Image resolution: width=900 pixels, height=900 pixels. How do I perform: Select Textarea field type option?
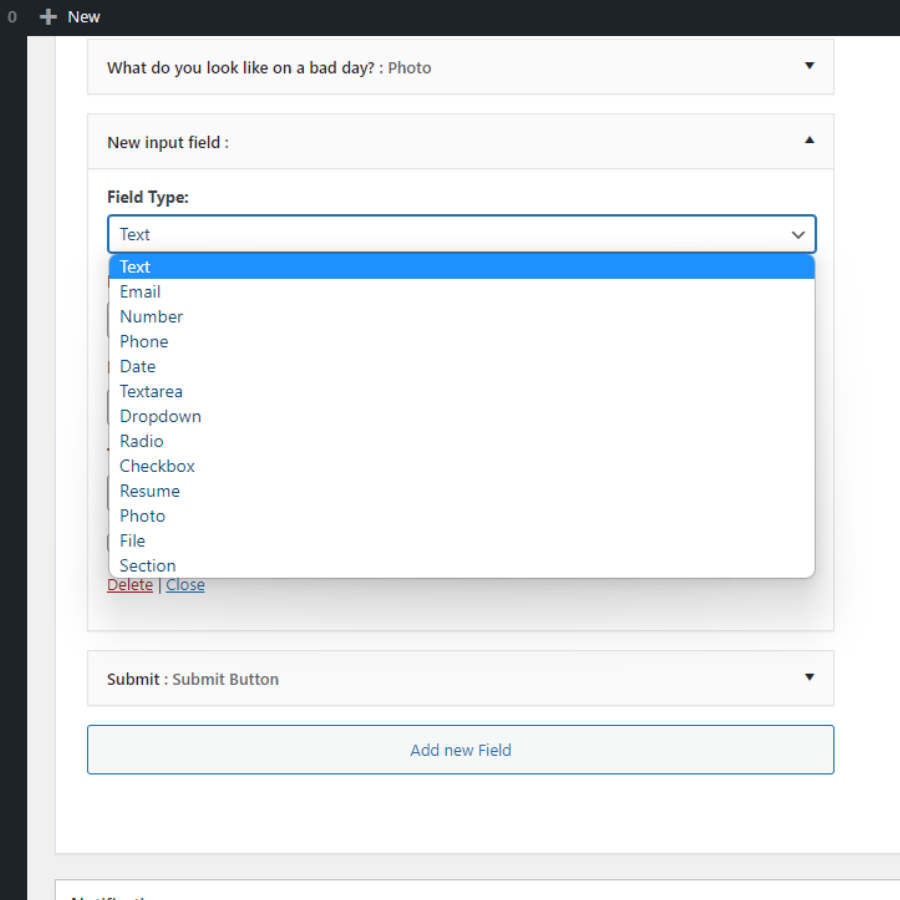(461, 391)
